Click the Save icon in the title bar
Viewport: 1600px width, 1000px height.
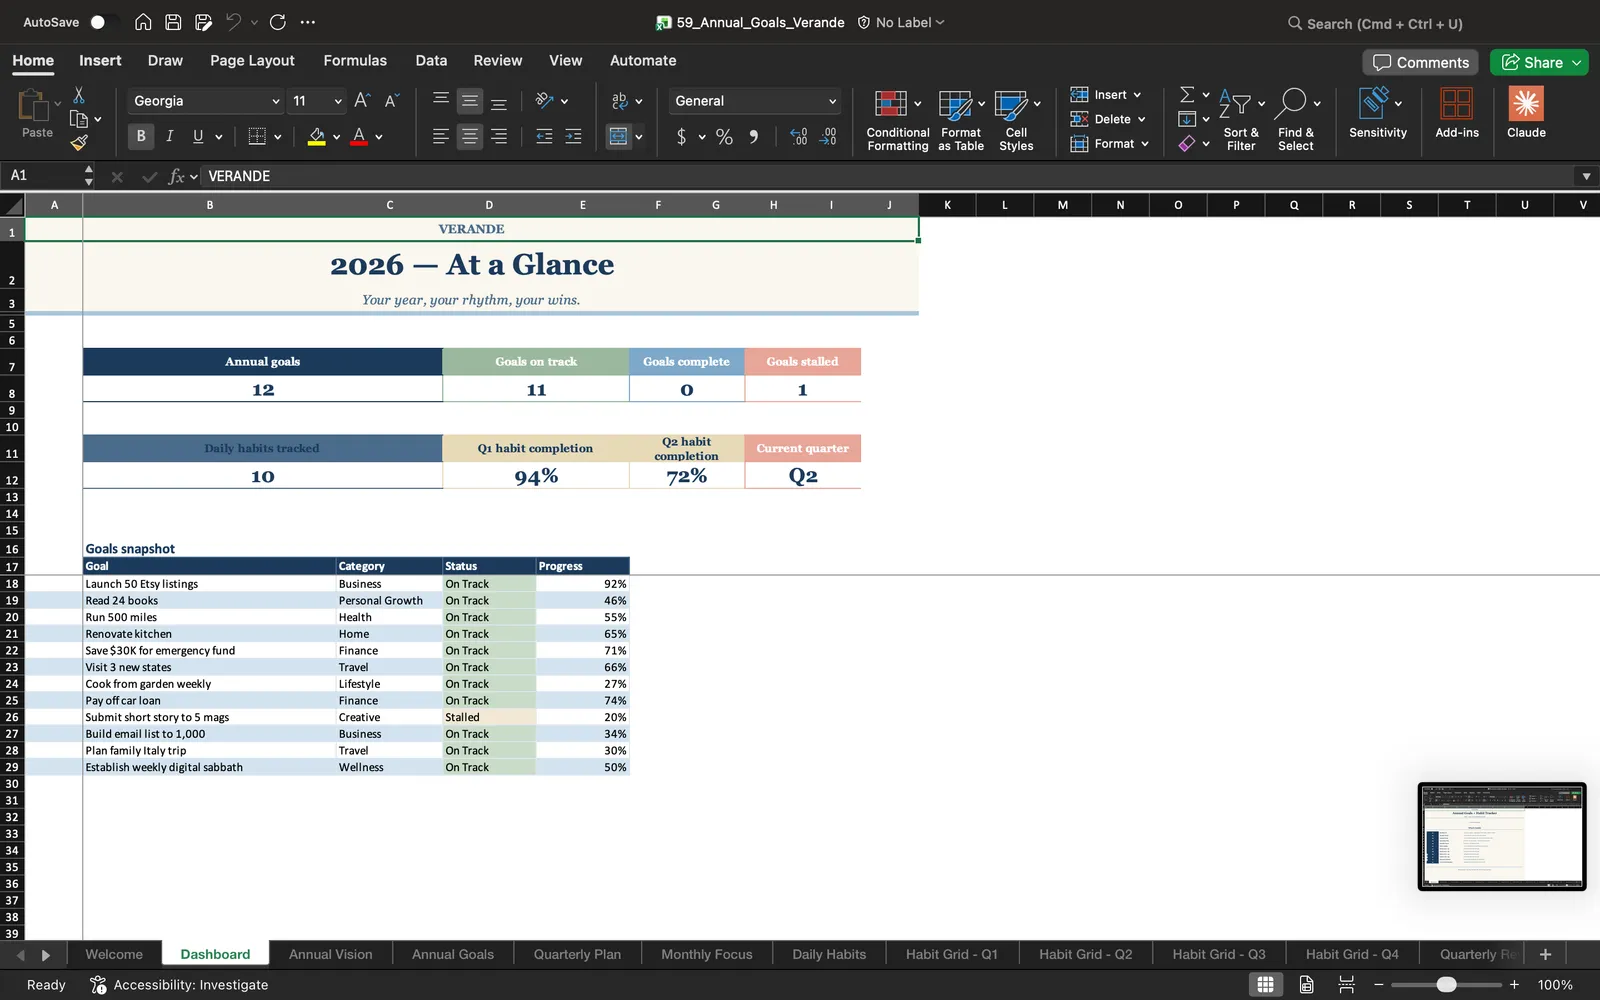pos(173,22)
